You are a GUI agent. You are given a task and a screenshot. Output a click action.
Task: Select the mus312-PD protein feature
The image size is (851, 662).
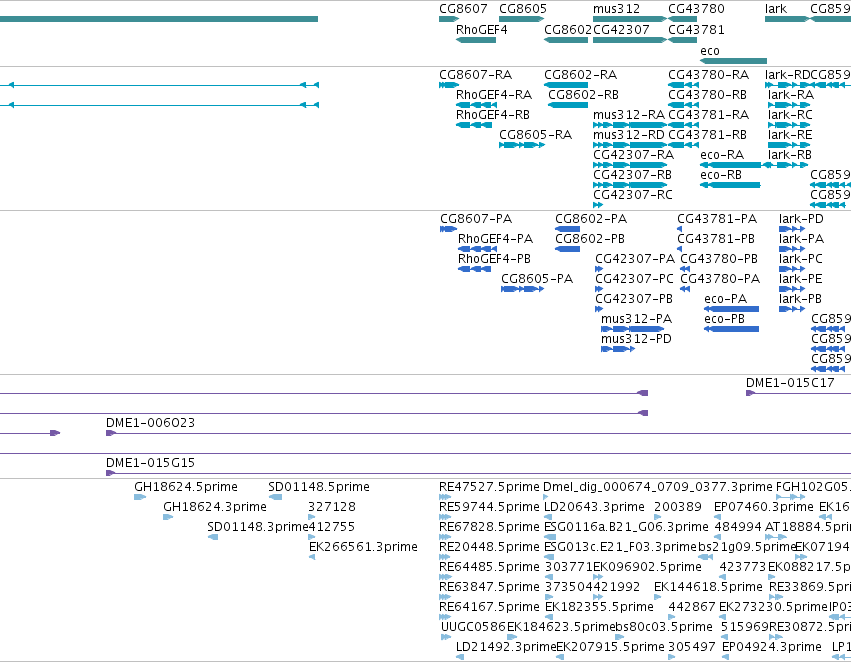pyautogui.click(x=618, y=349)
